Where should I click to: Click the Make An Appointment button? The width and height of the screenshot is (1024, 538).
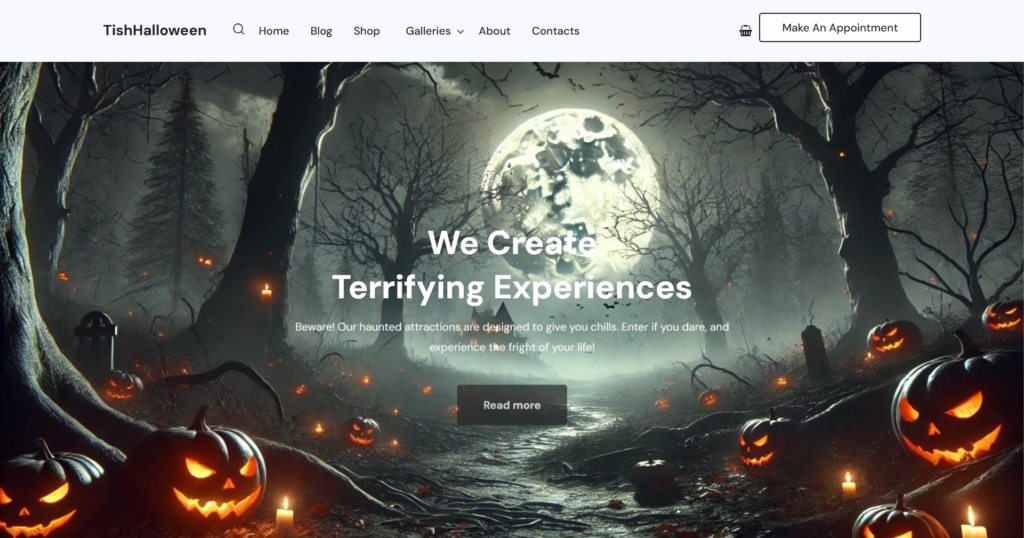tap(840, 27)
